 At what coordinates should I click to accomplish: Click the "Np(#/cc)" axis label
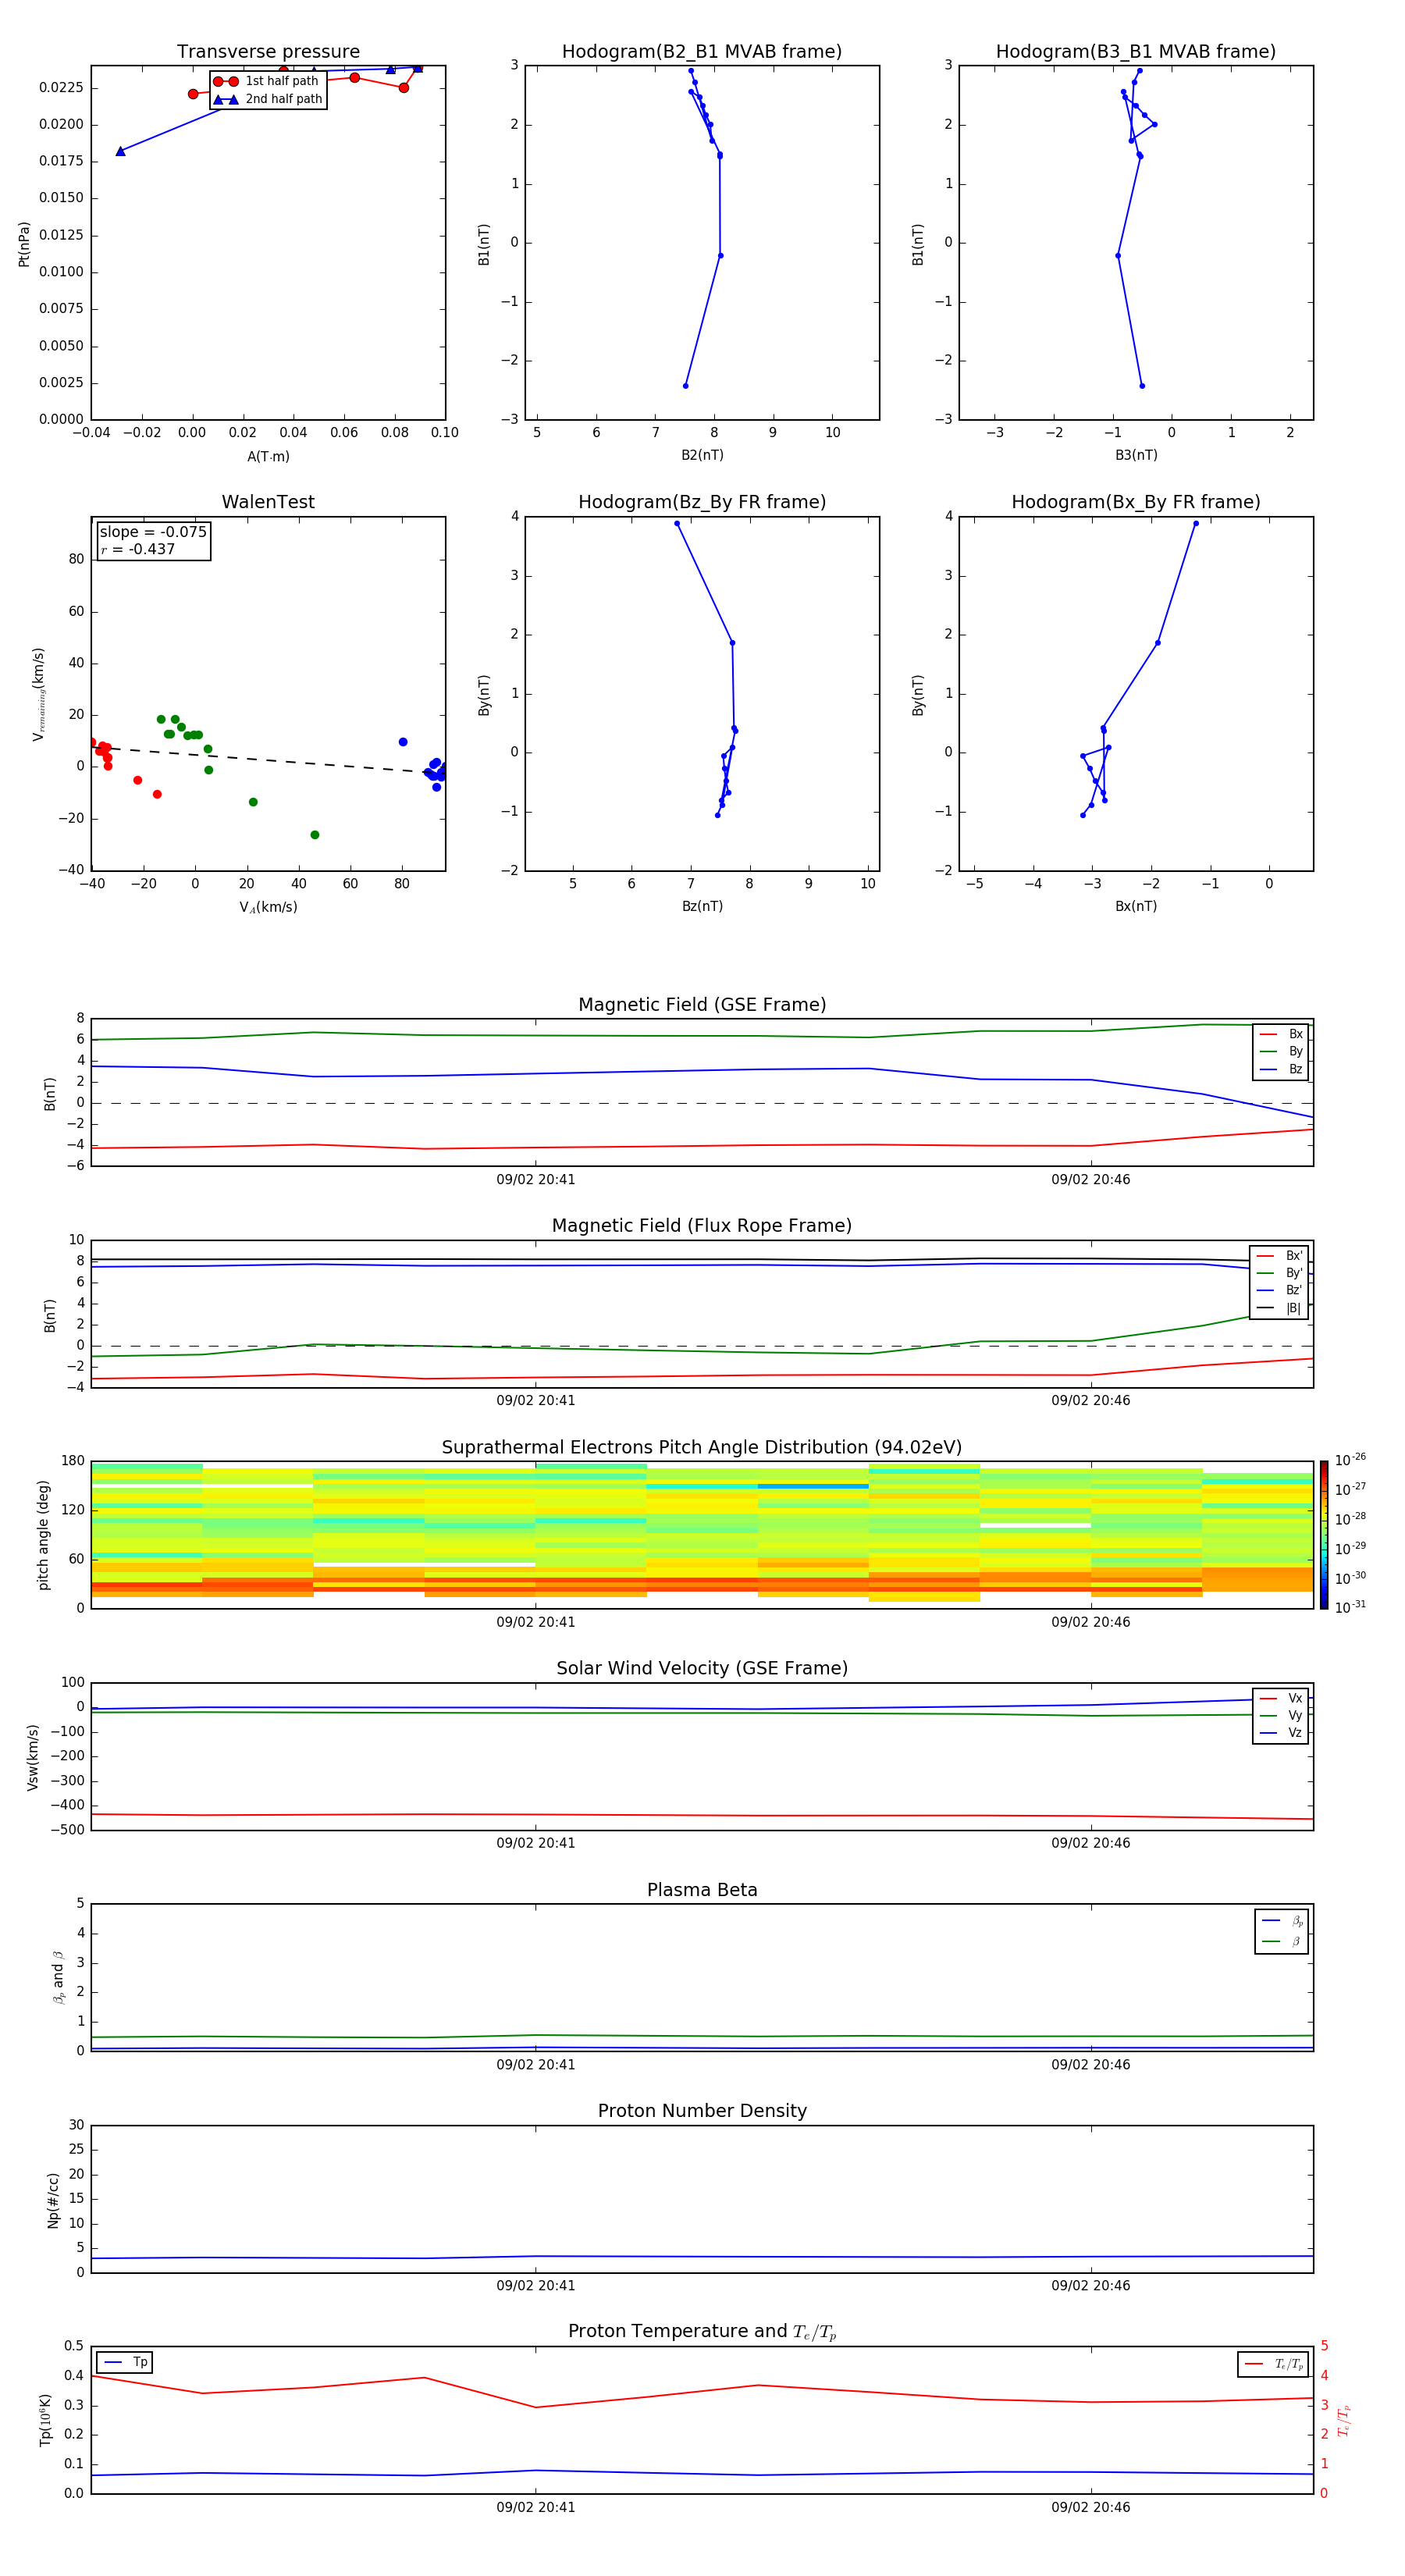[x=53, y=2200]
